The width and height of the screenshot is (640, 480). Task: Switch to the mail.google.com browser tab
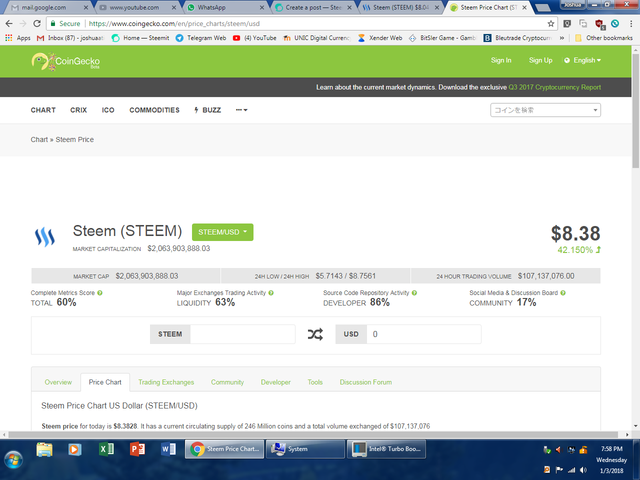point(49,7)
